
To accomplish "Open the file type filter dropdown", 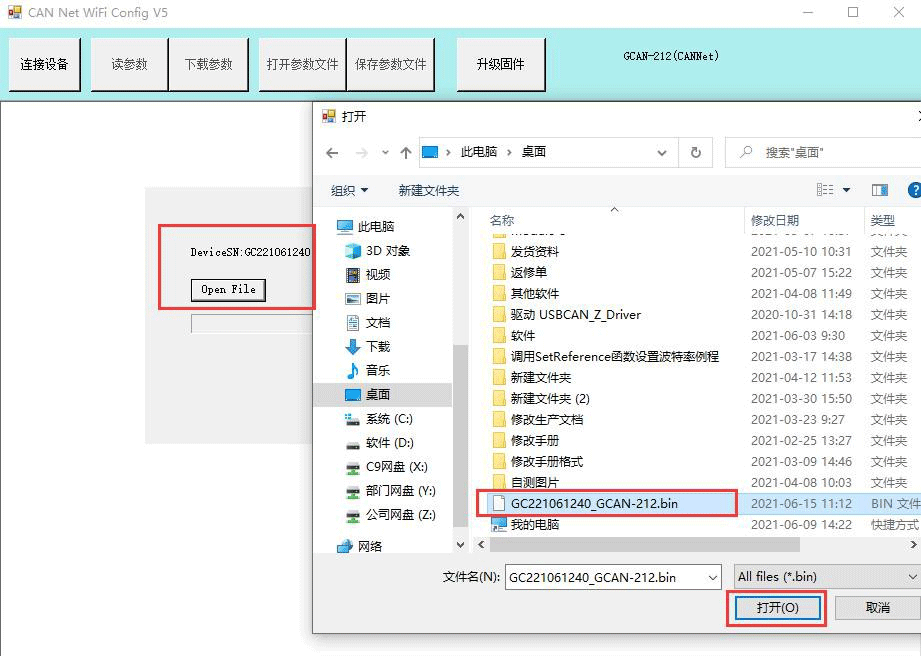I will 826,577.
